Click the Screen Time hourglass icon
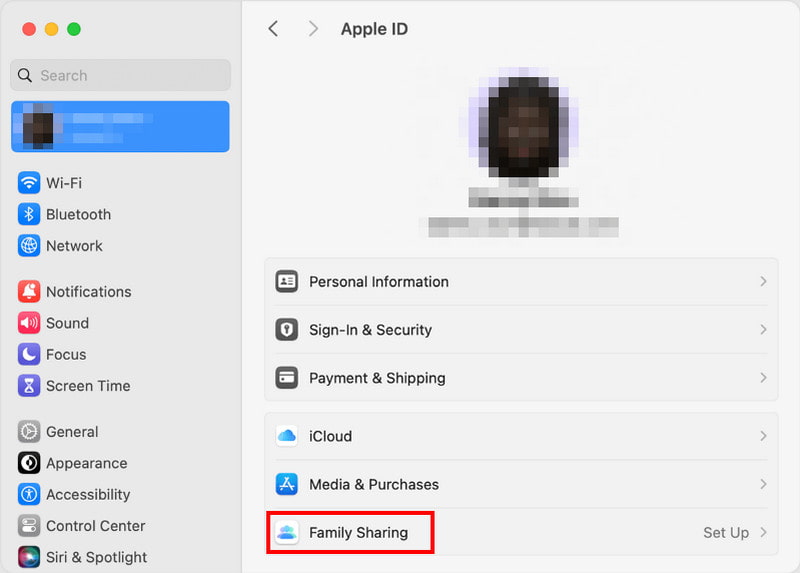This screenshot has width=800, height=573. click(x=29, y=386)
